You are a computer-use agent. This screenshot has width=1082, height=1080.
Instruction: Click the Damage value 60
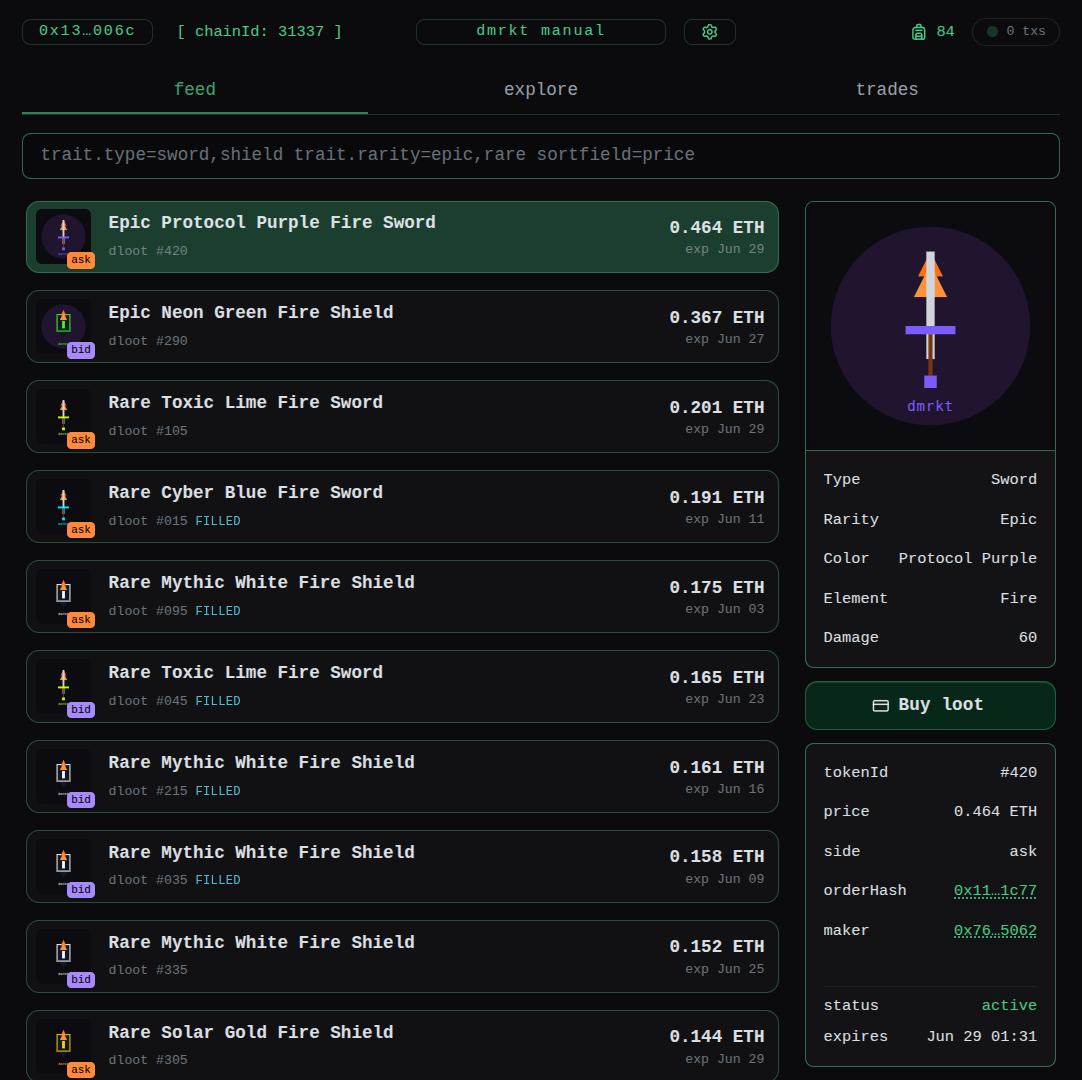[x=1027, y=638]
